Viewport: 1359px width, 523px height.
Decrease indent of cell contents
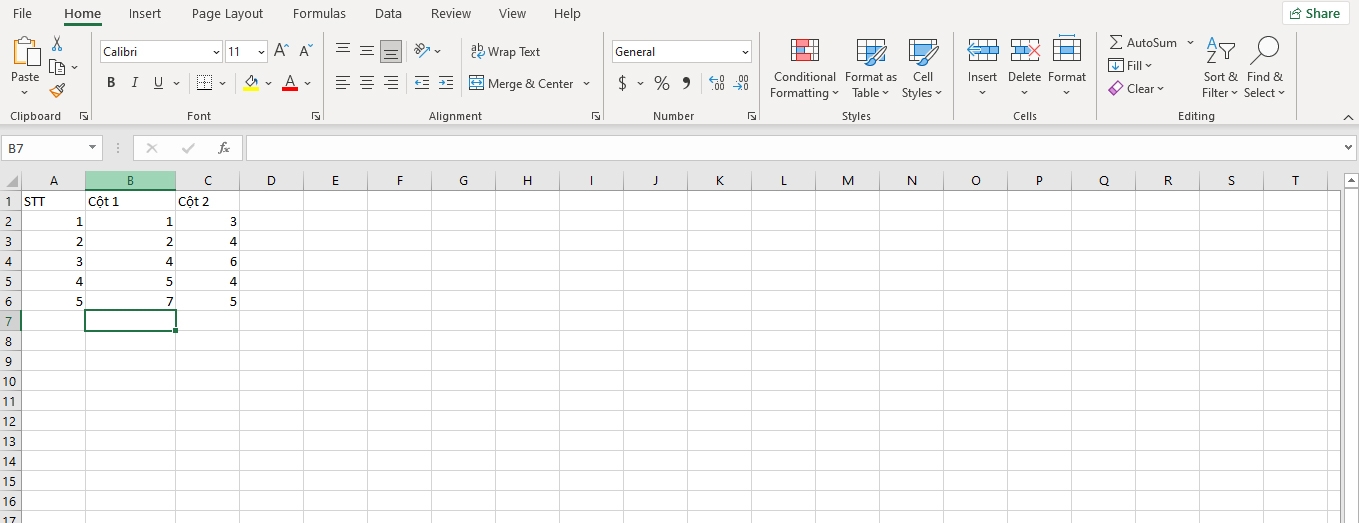pos(422,83)
